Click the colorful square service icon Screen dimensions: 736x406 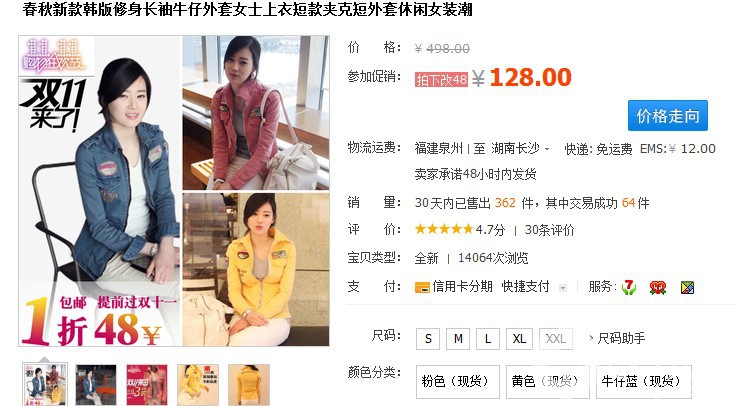click(x=687, y=287)
